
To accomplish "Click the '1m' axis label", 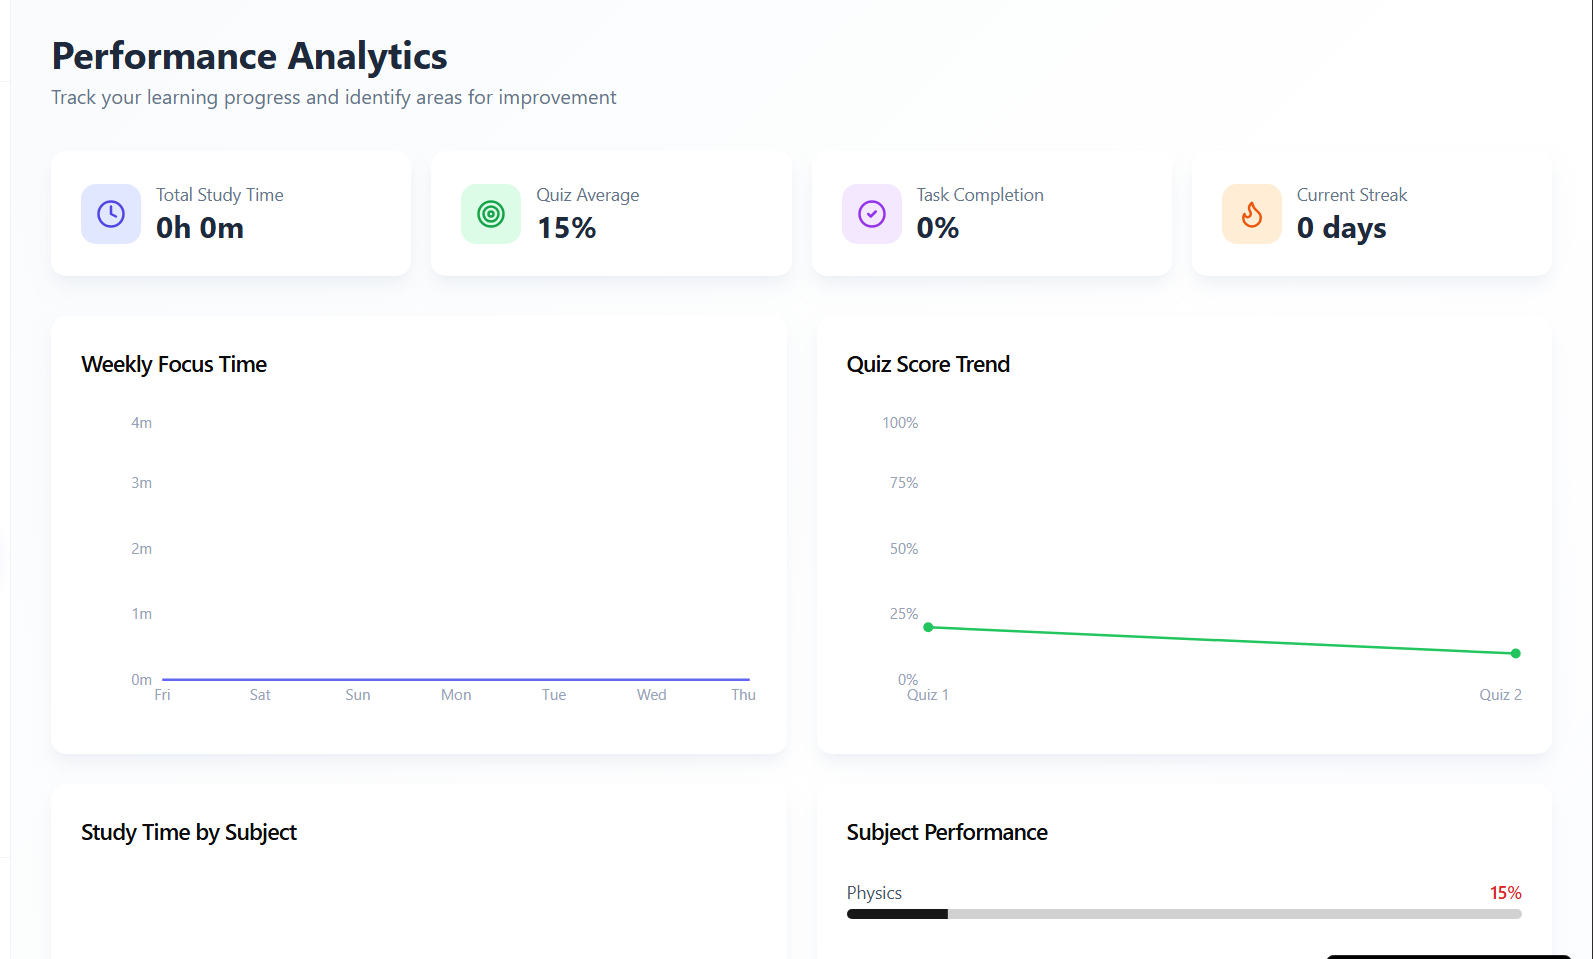I will click(142, 614).
